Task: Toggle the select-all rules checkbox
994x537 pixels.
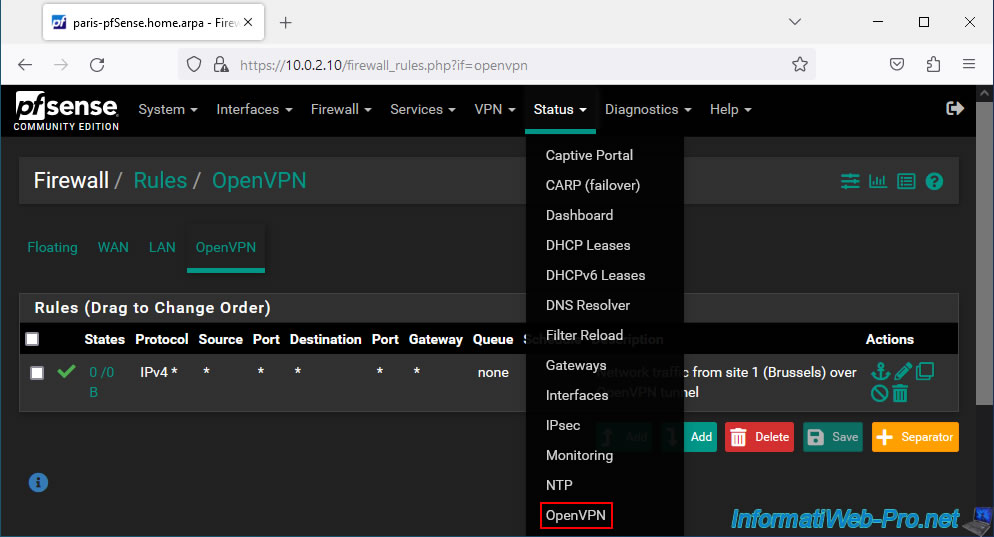Action: pyautogui.click(x=32, y=339)
